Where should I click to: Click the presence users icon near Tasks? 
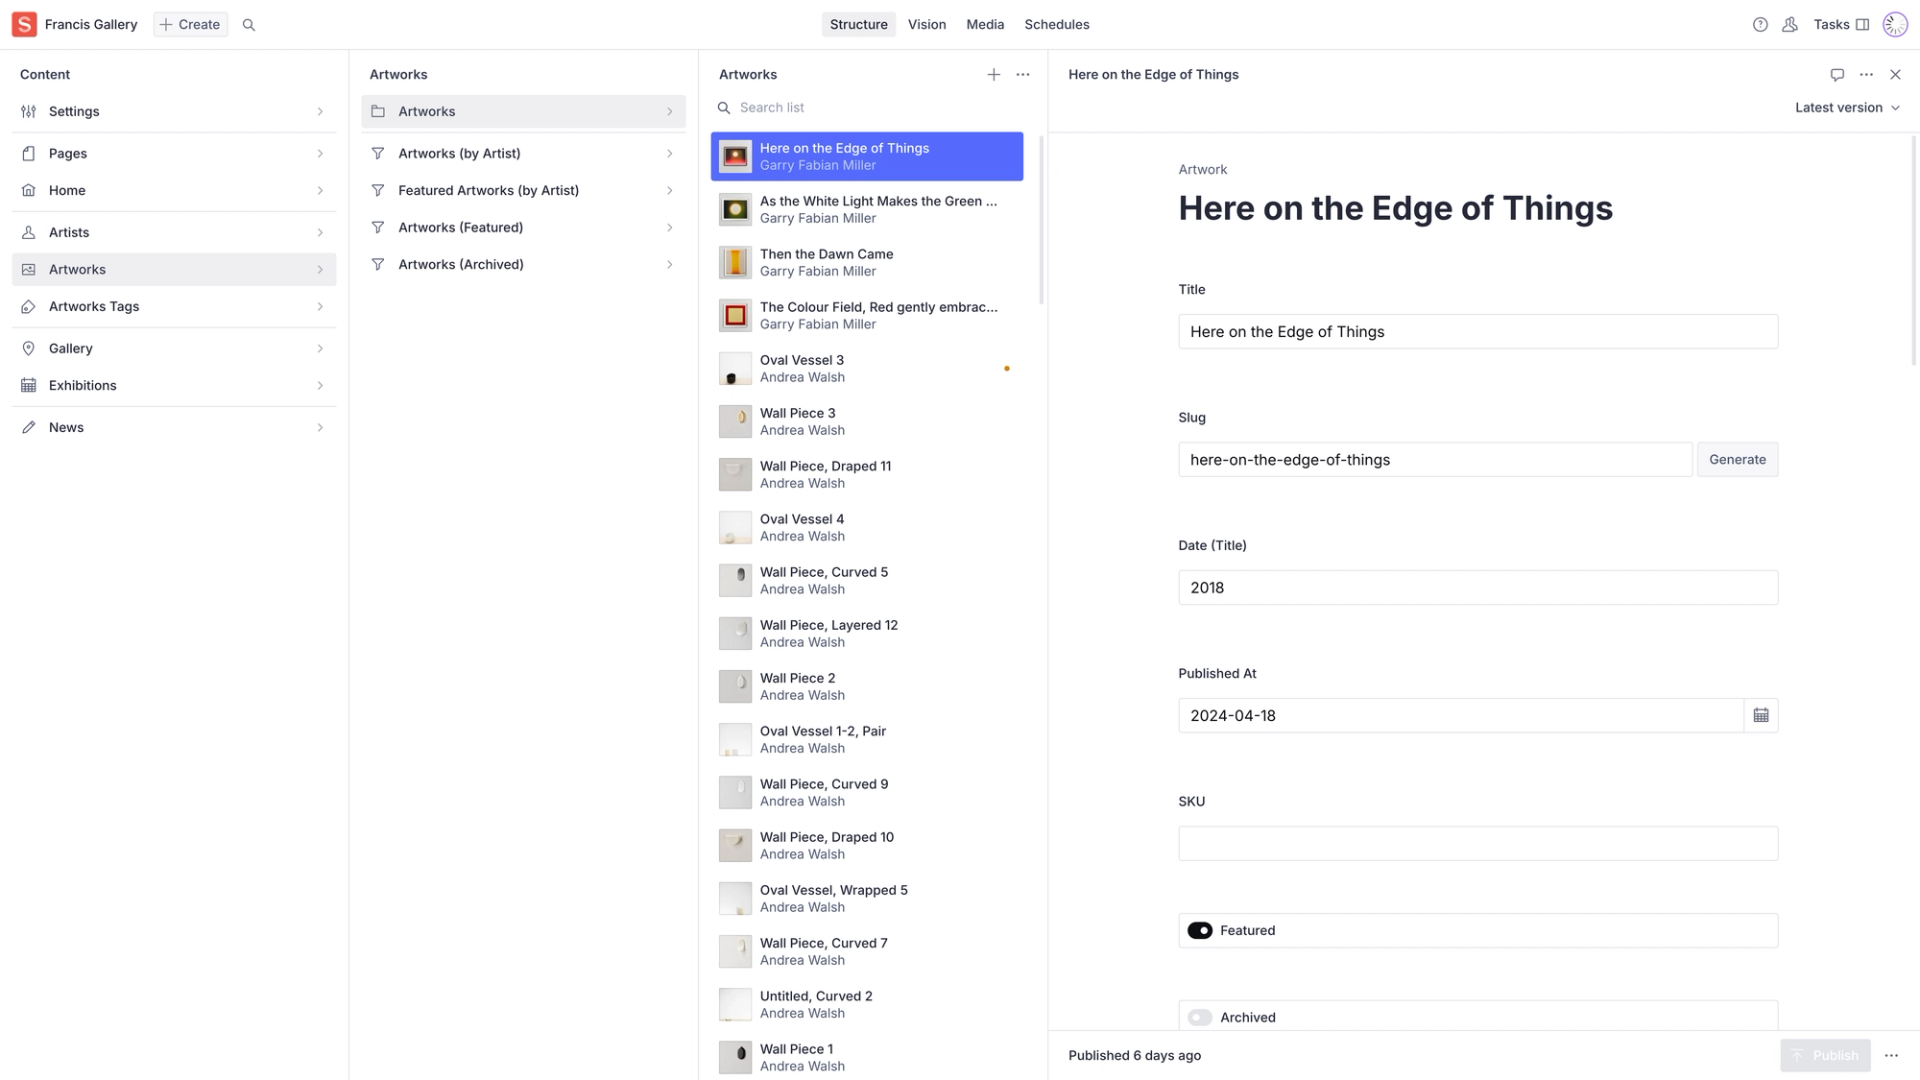[1790, 25]
